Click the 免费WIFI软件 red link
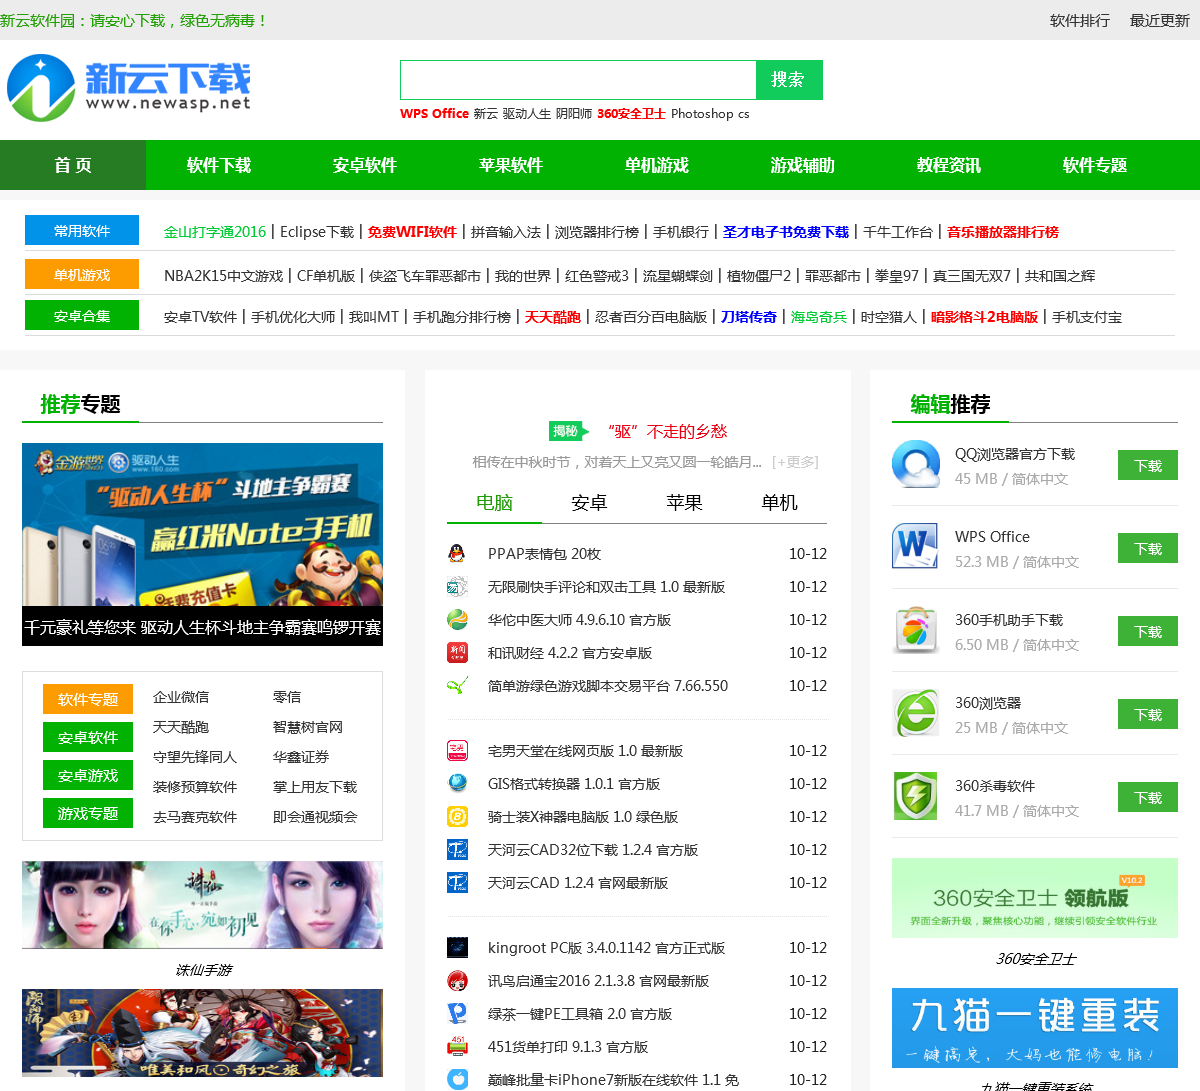The image size is (1200, 1091). point(412,232)
